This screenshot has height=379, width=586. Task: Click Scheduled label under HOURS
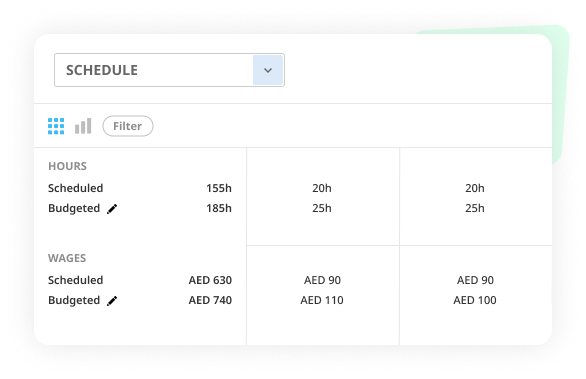point(75,188)
